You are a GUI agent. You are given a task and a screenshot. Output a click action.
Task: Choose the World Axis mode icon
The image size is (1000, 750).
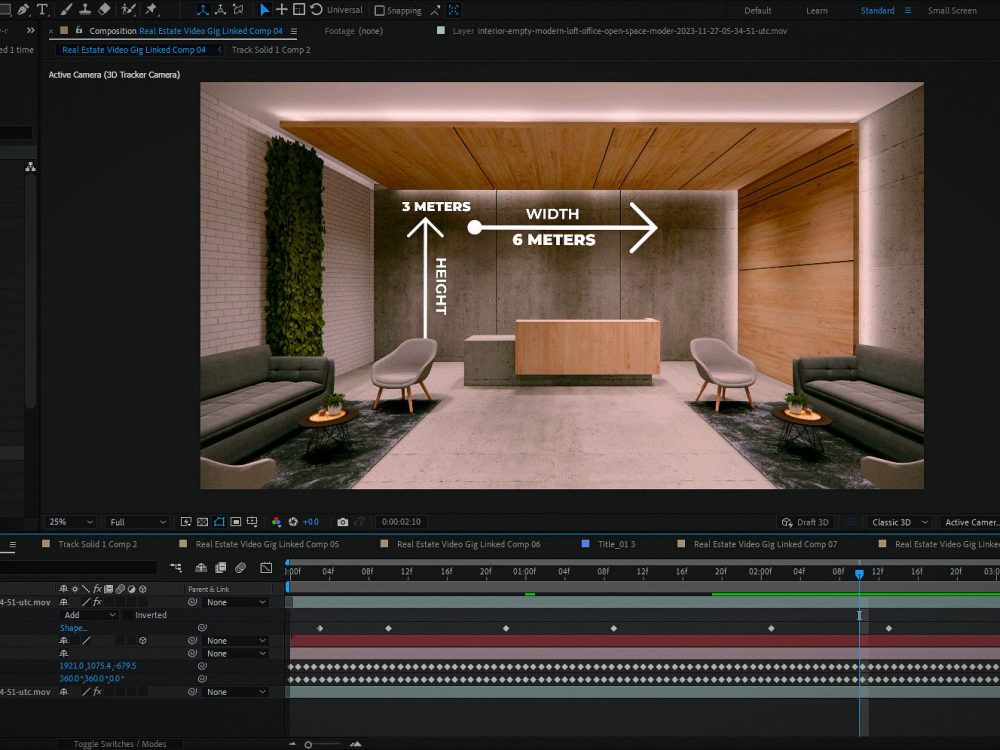pyautogui.click(x=221, y=10)
